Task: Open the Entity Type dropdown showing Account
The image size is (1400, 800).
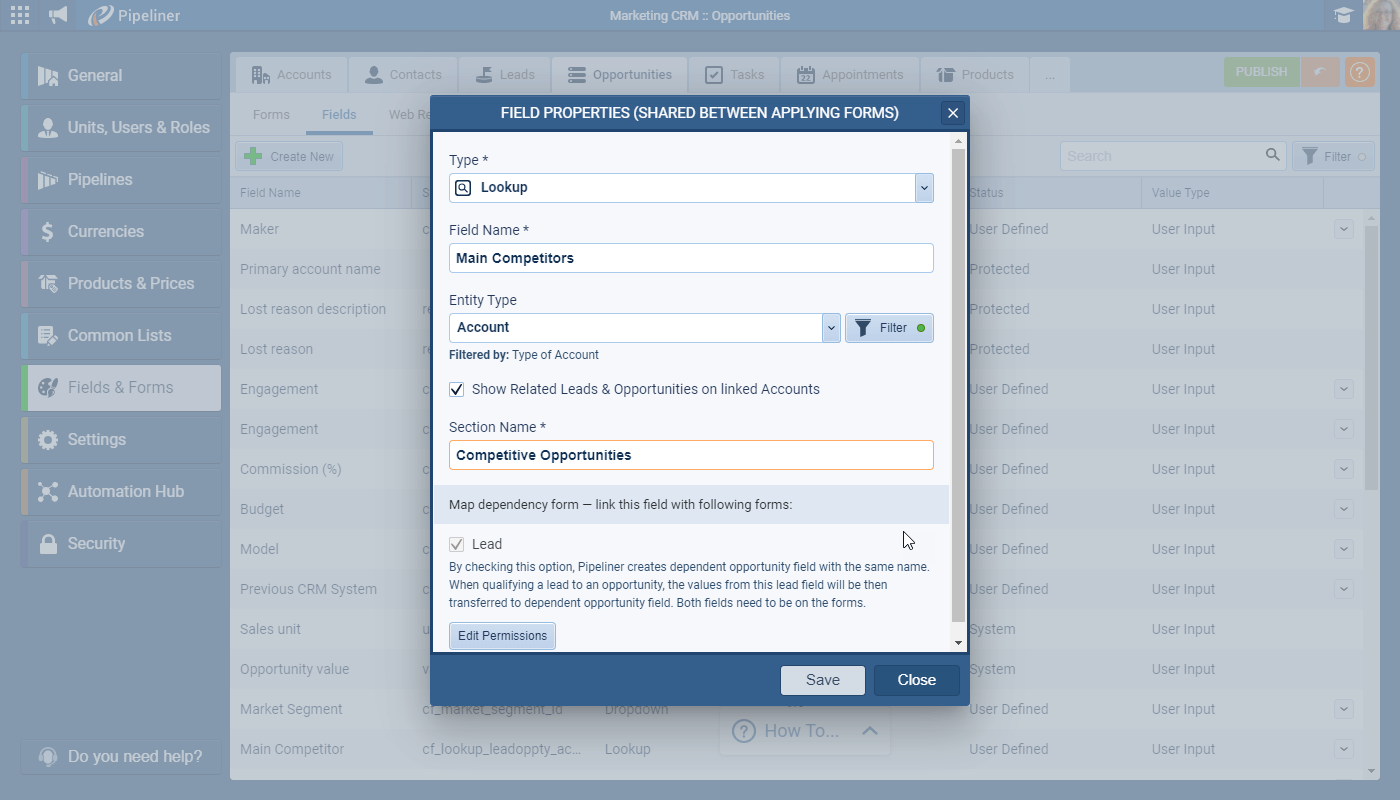Action: pos(831,327)
